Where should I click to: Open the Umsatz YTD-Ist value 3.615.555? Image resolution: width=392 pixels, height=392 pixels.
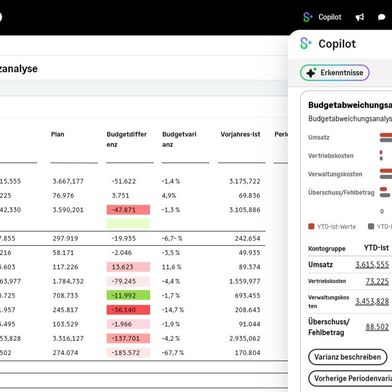[x=372, y=265]
